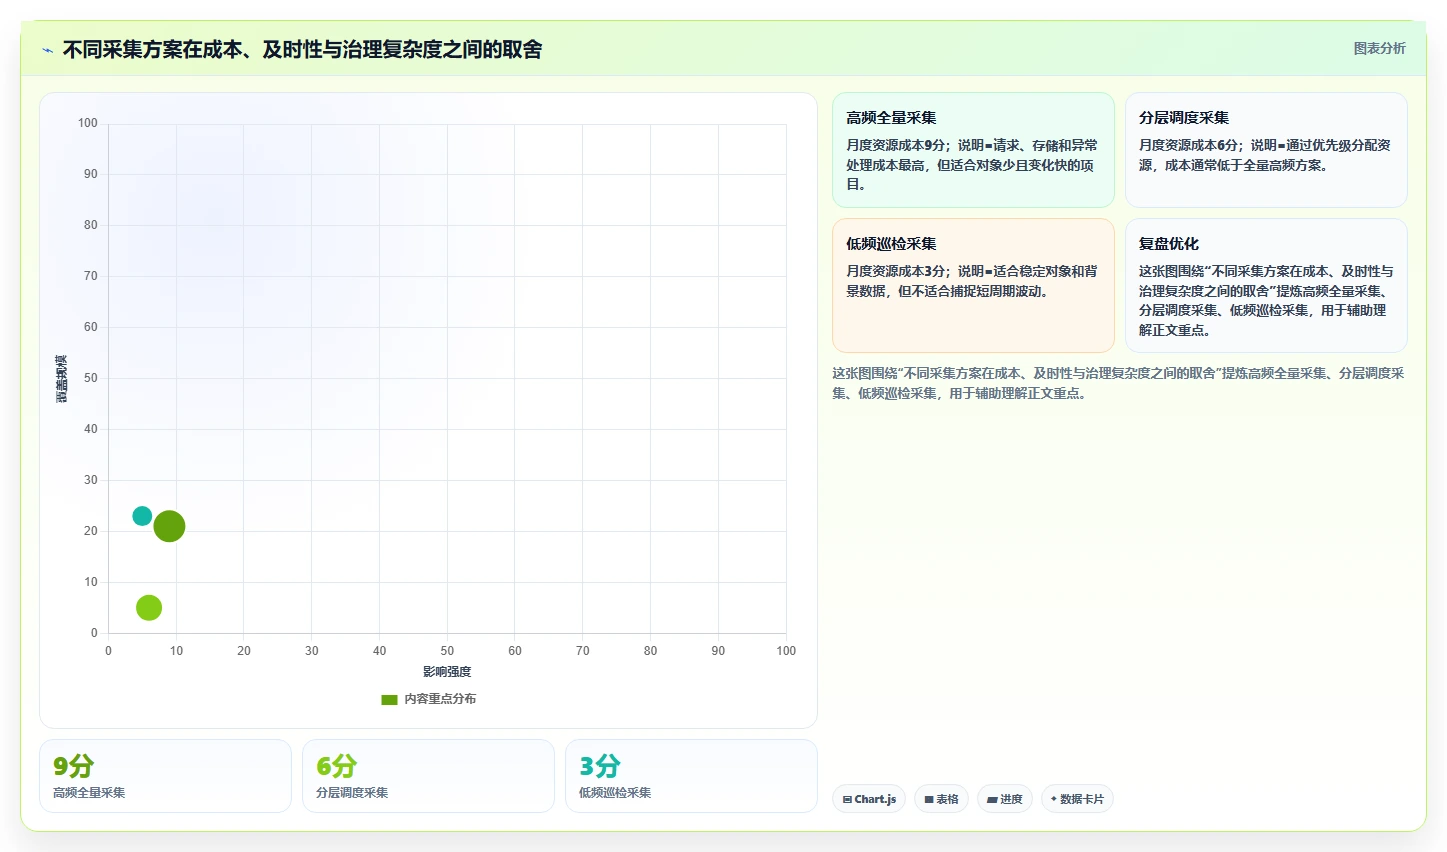Click the light green bubble near value 5
This screenshot has width=1447, height=852.
149,608
